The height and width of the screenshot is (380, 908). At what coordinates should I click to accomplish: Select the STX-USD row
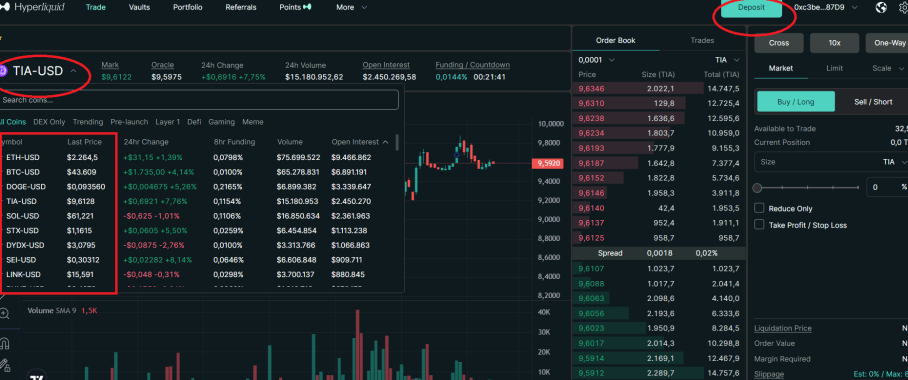pyautogui.click(x=198, y=231)
